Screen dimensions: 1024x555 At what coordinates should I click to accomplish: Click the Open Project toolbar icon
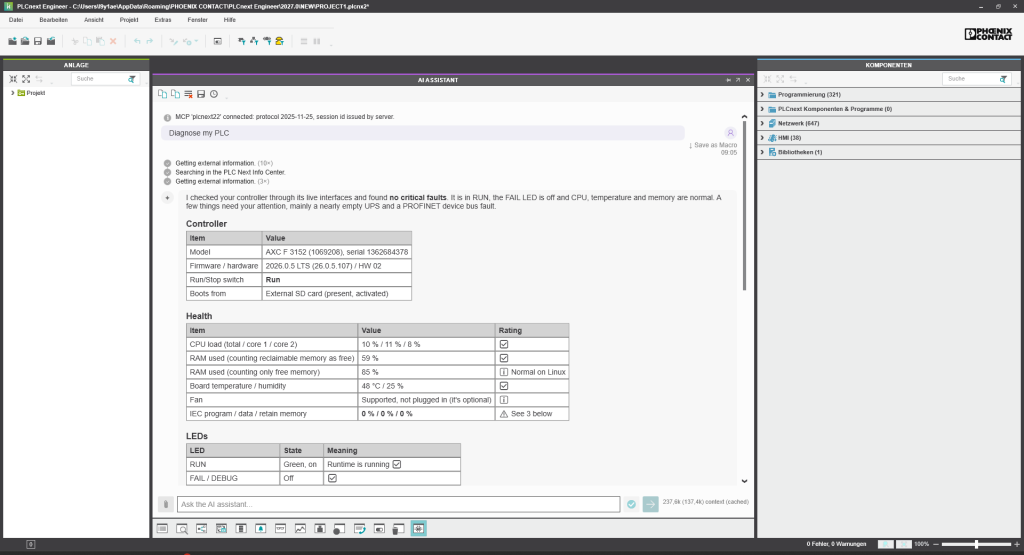coord(25,41)
